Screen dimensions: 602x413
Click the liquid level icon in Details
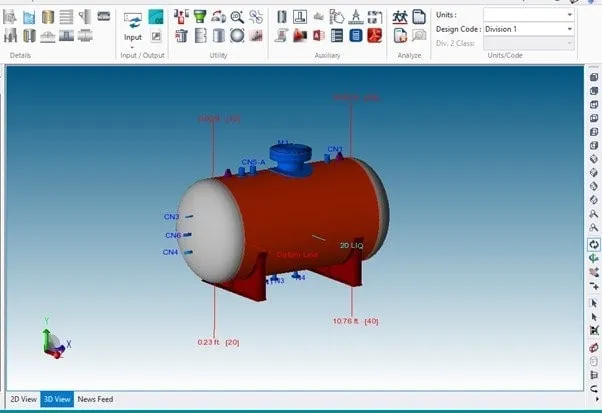pyautogui.click(x=29, y=17)
